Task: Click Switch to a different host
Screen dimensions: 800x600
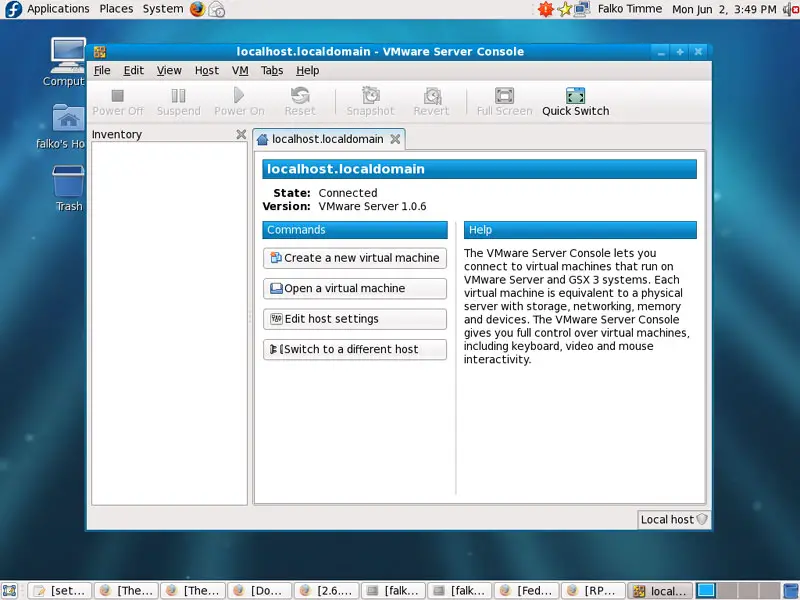Action: 355,350
